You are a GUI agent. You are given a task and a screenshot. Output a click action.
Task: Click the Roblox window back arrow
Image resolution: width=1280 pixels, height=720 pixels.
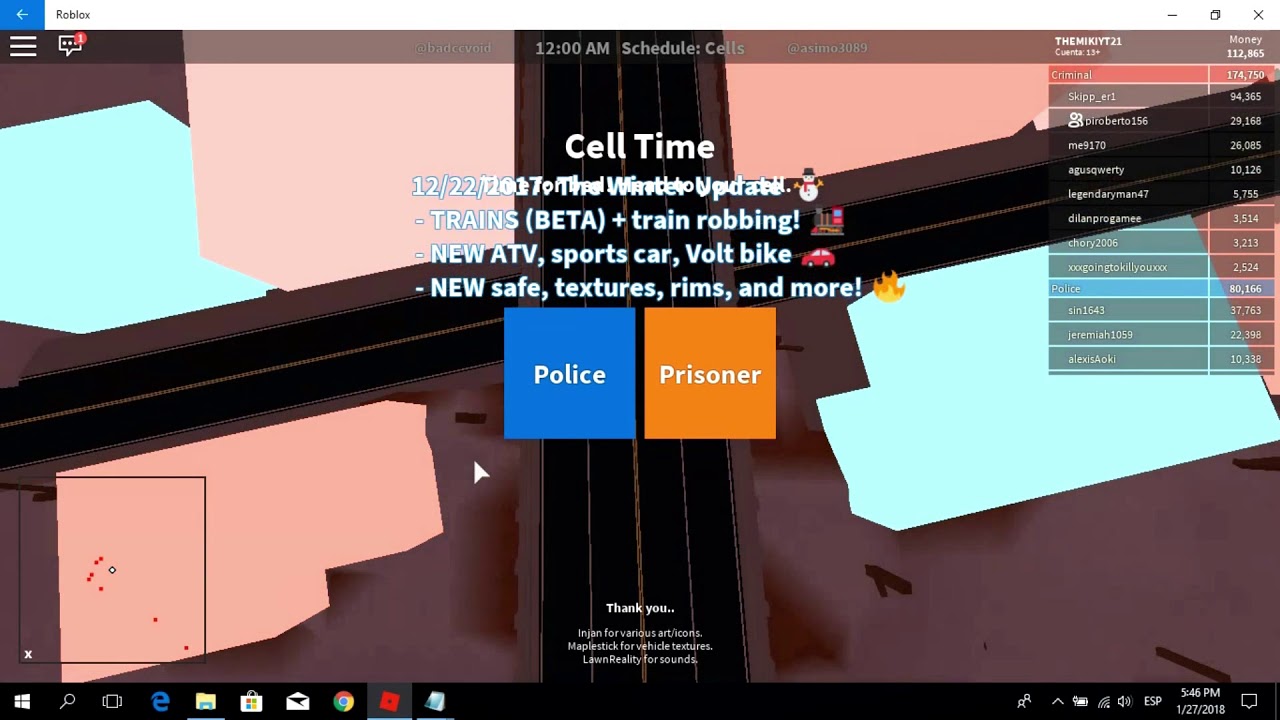pos(22,15)
